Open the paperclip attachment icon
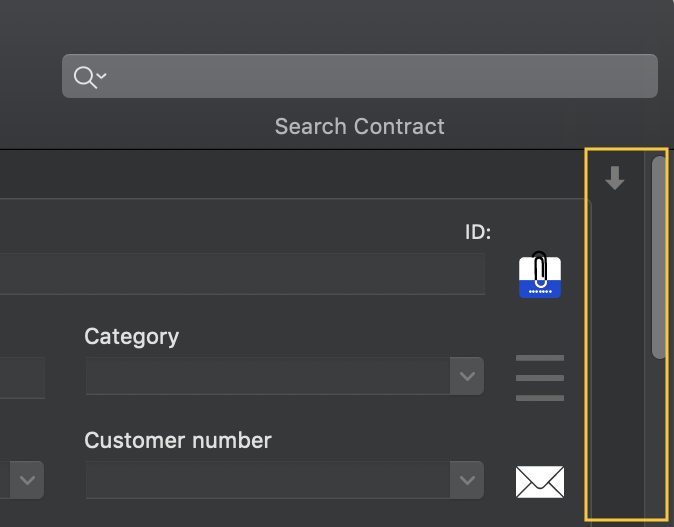The image size is (674, 527). click(x=540, y=275)
